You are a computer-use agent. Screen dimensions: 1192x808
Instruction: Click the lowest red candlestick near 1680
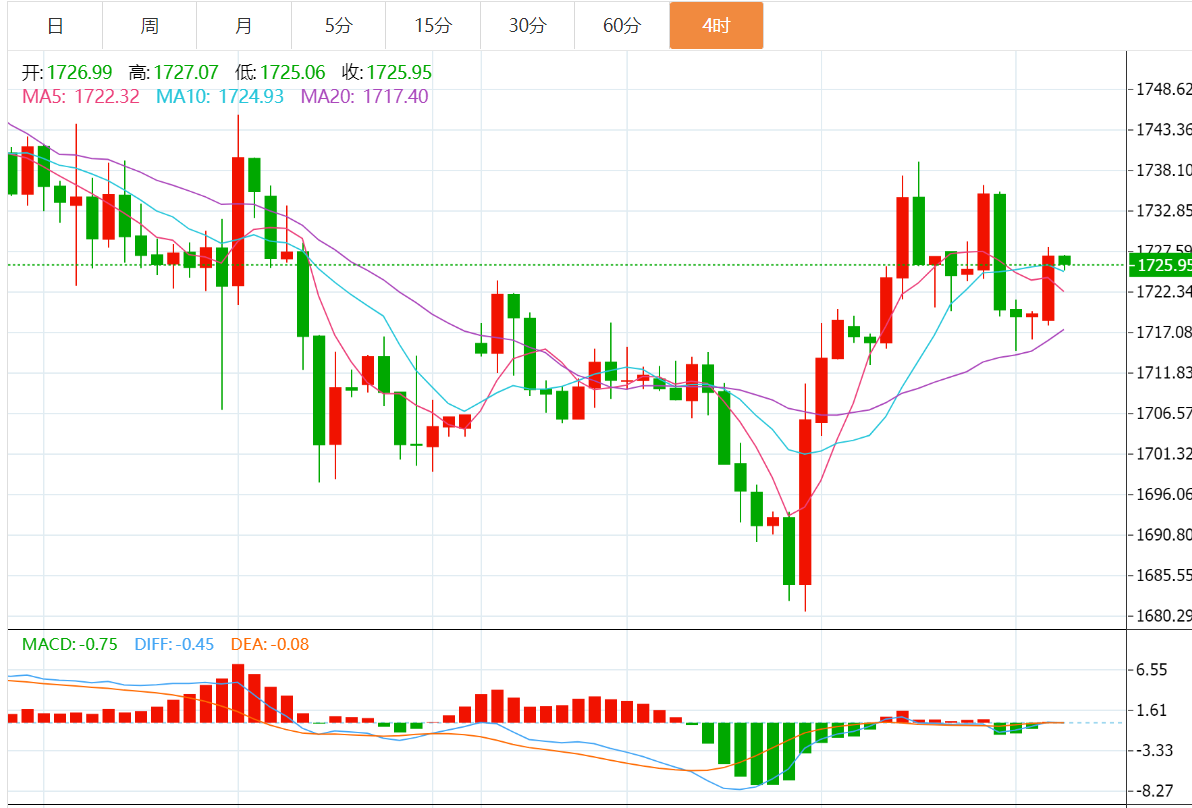tap(805, 502)
